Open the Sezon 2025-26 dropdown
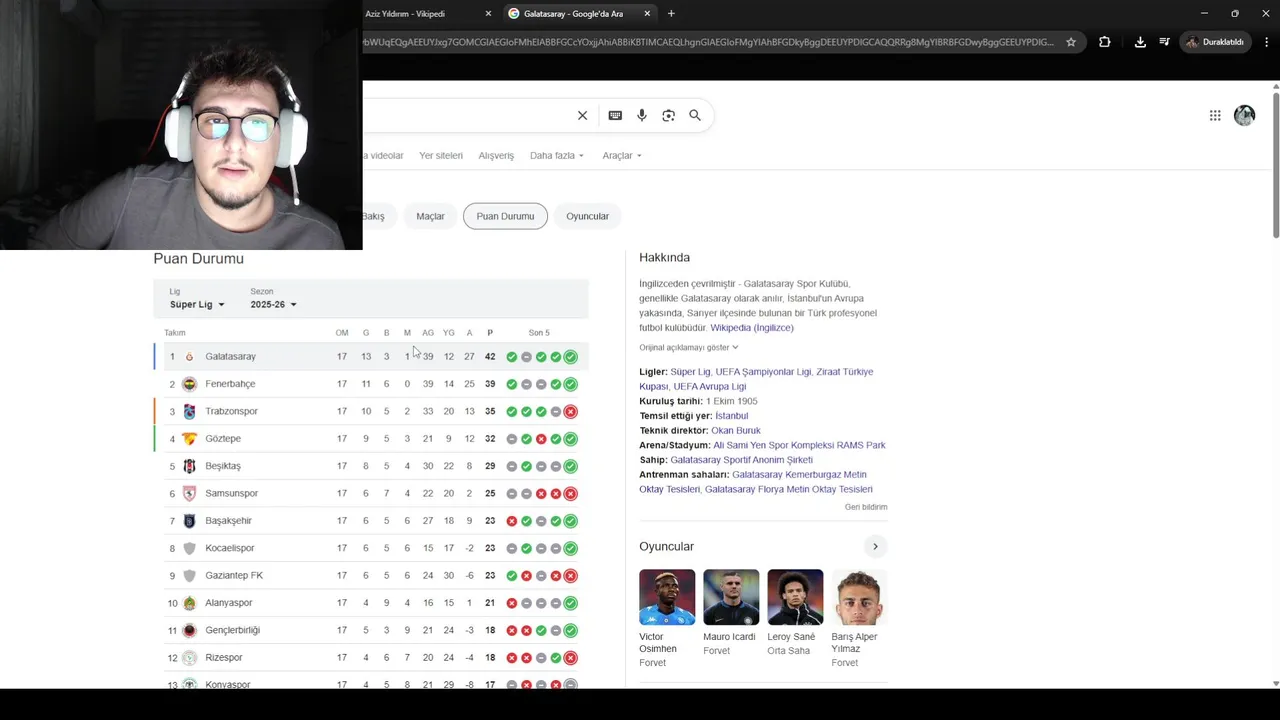Viewport: 1280px width, 720px height. click(x=273, y=304)
